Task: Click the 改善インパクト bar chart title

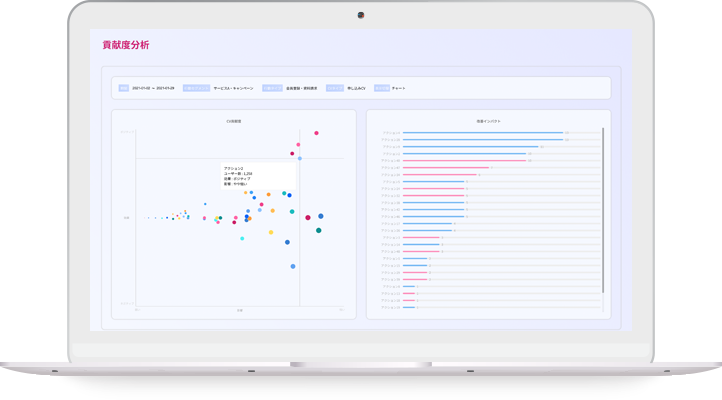Action: tap(488, 122)
